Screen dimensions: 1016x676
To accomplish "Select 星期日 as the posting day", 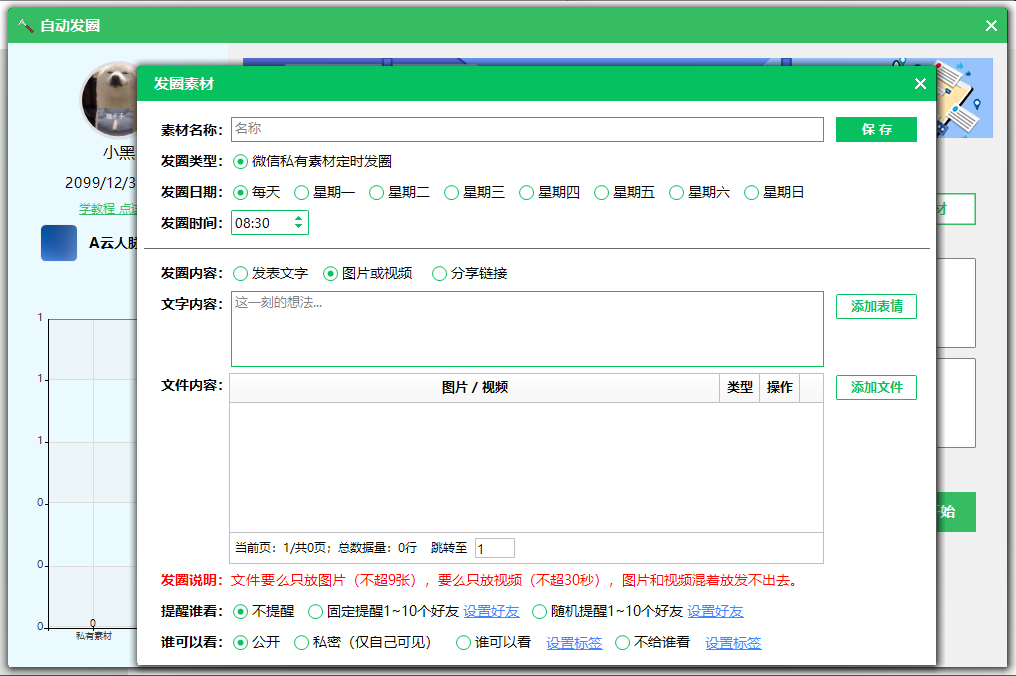I will click(x=752, y=192).
